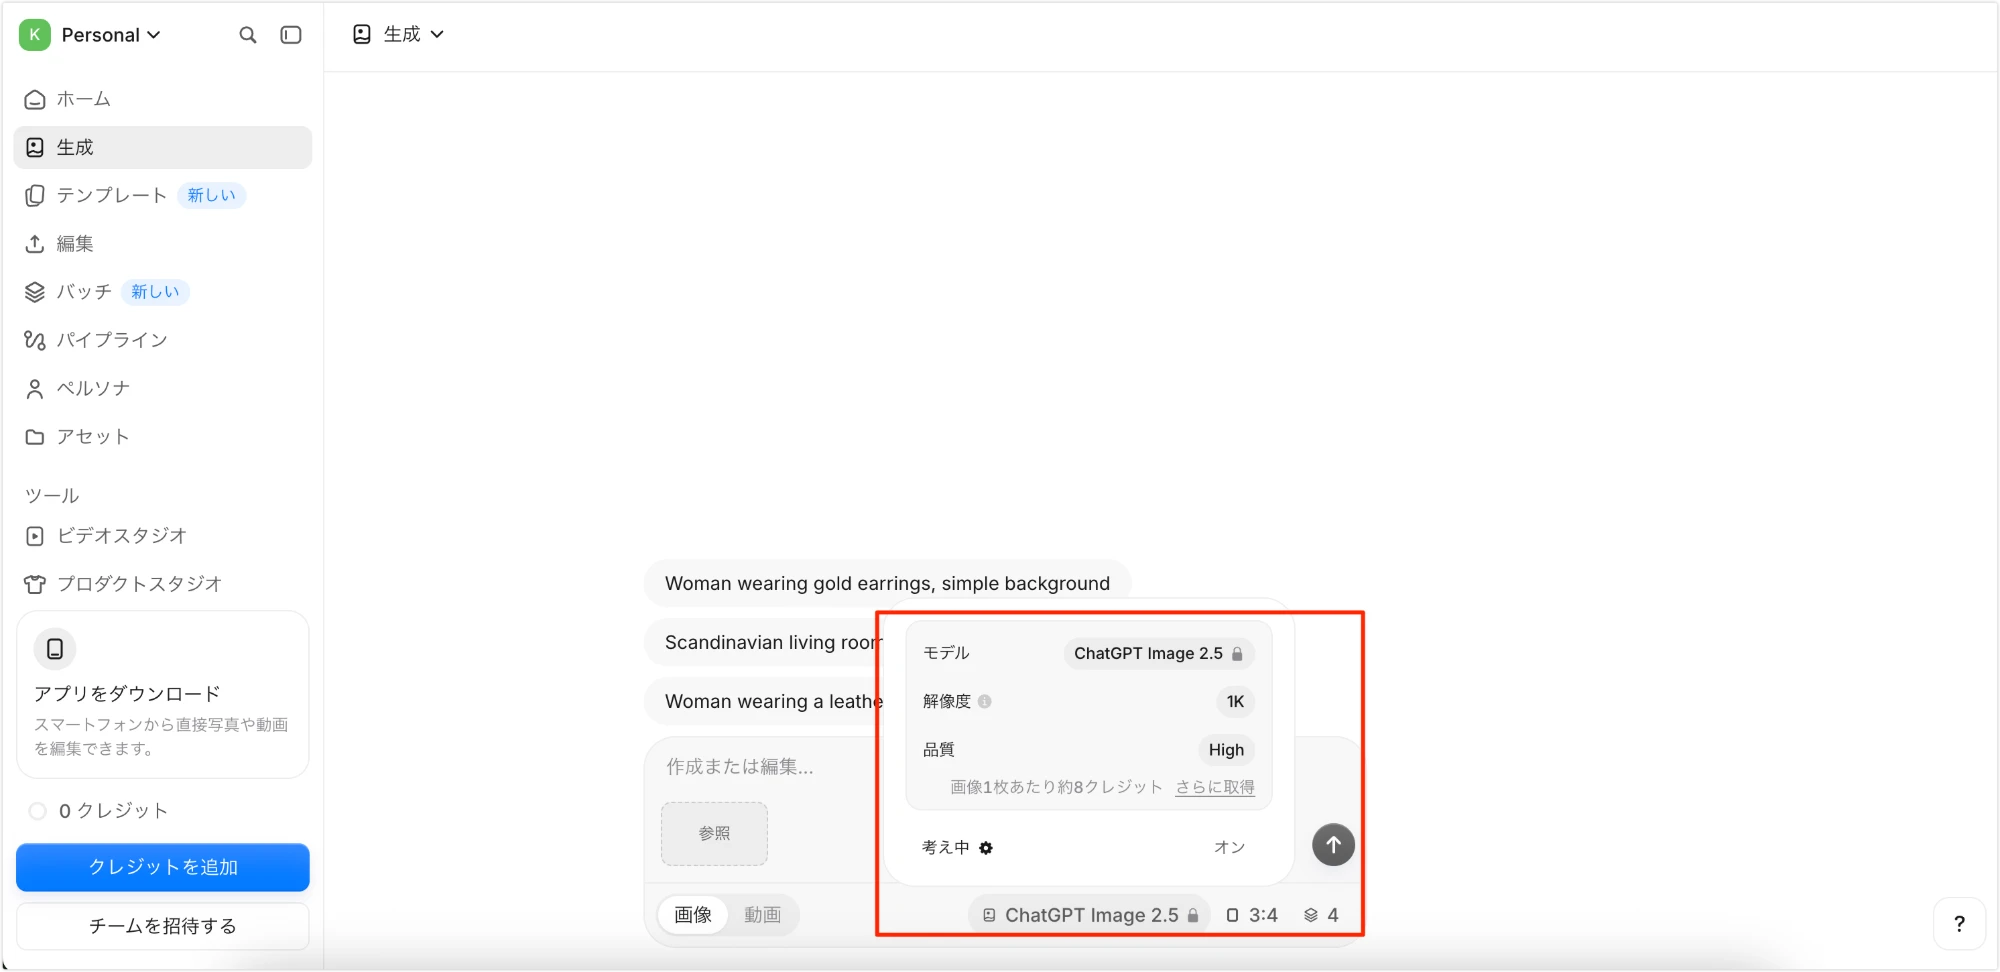Select the gold earrings prompt suggestion
This screenshot has height=972, width=2000.
(x=887, y=583)
